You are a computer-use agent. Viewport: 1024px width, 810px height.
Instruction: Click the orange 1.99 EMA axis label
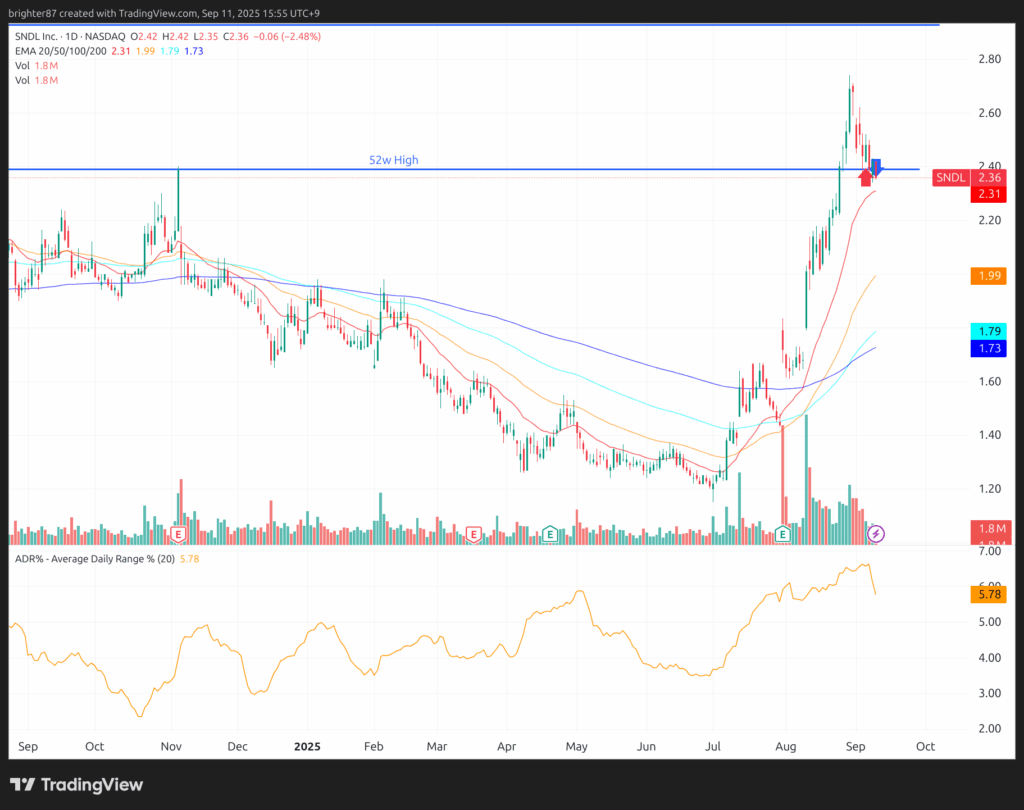coord(989,276)
